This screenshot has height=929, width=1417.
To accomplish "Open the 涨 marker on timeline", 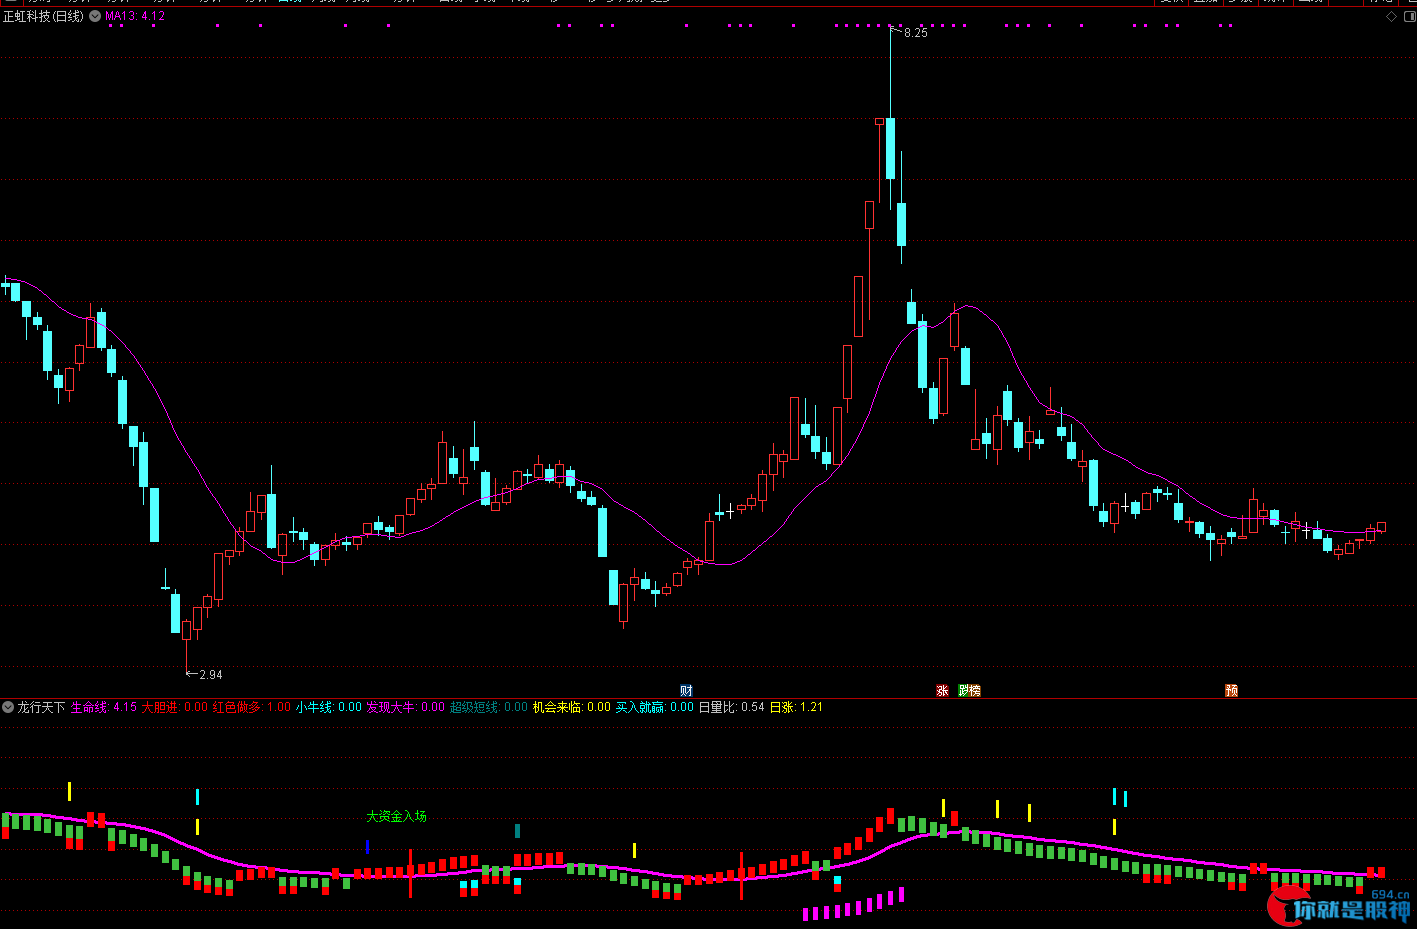I will pos(942,691).
